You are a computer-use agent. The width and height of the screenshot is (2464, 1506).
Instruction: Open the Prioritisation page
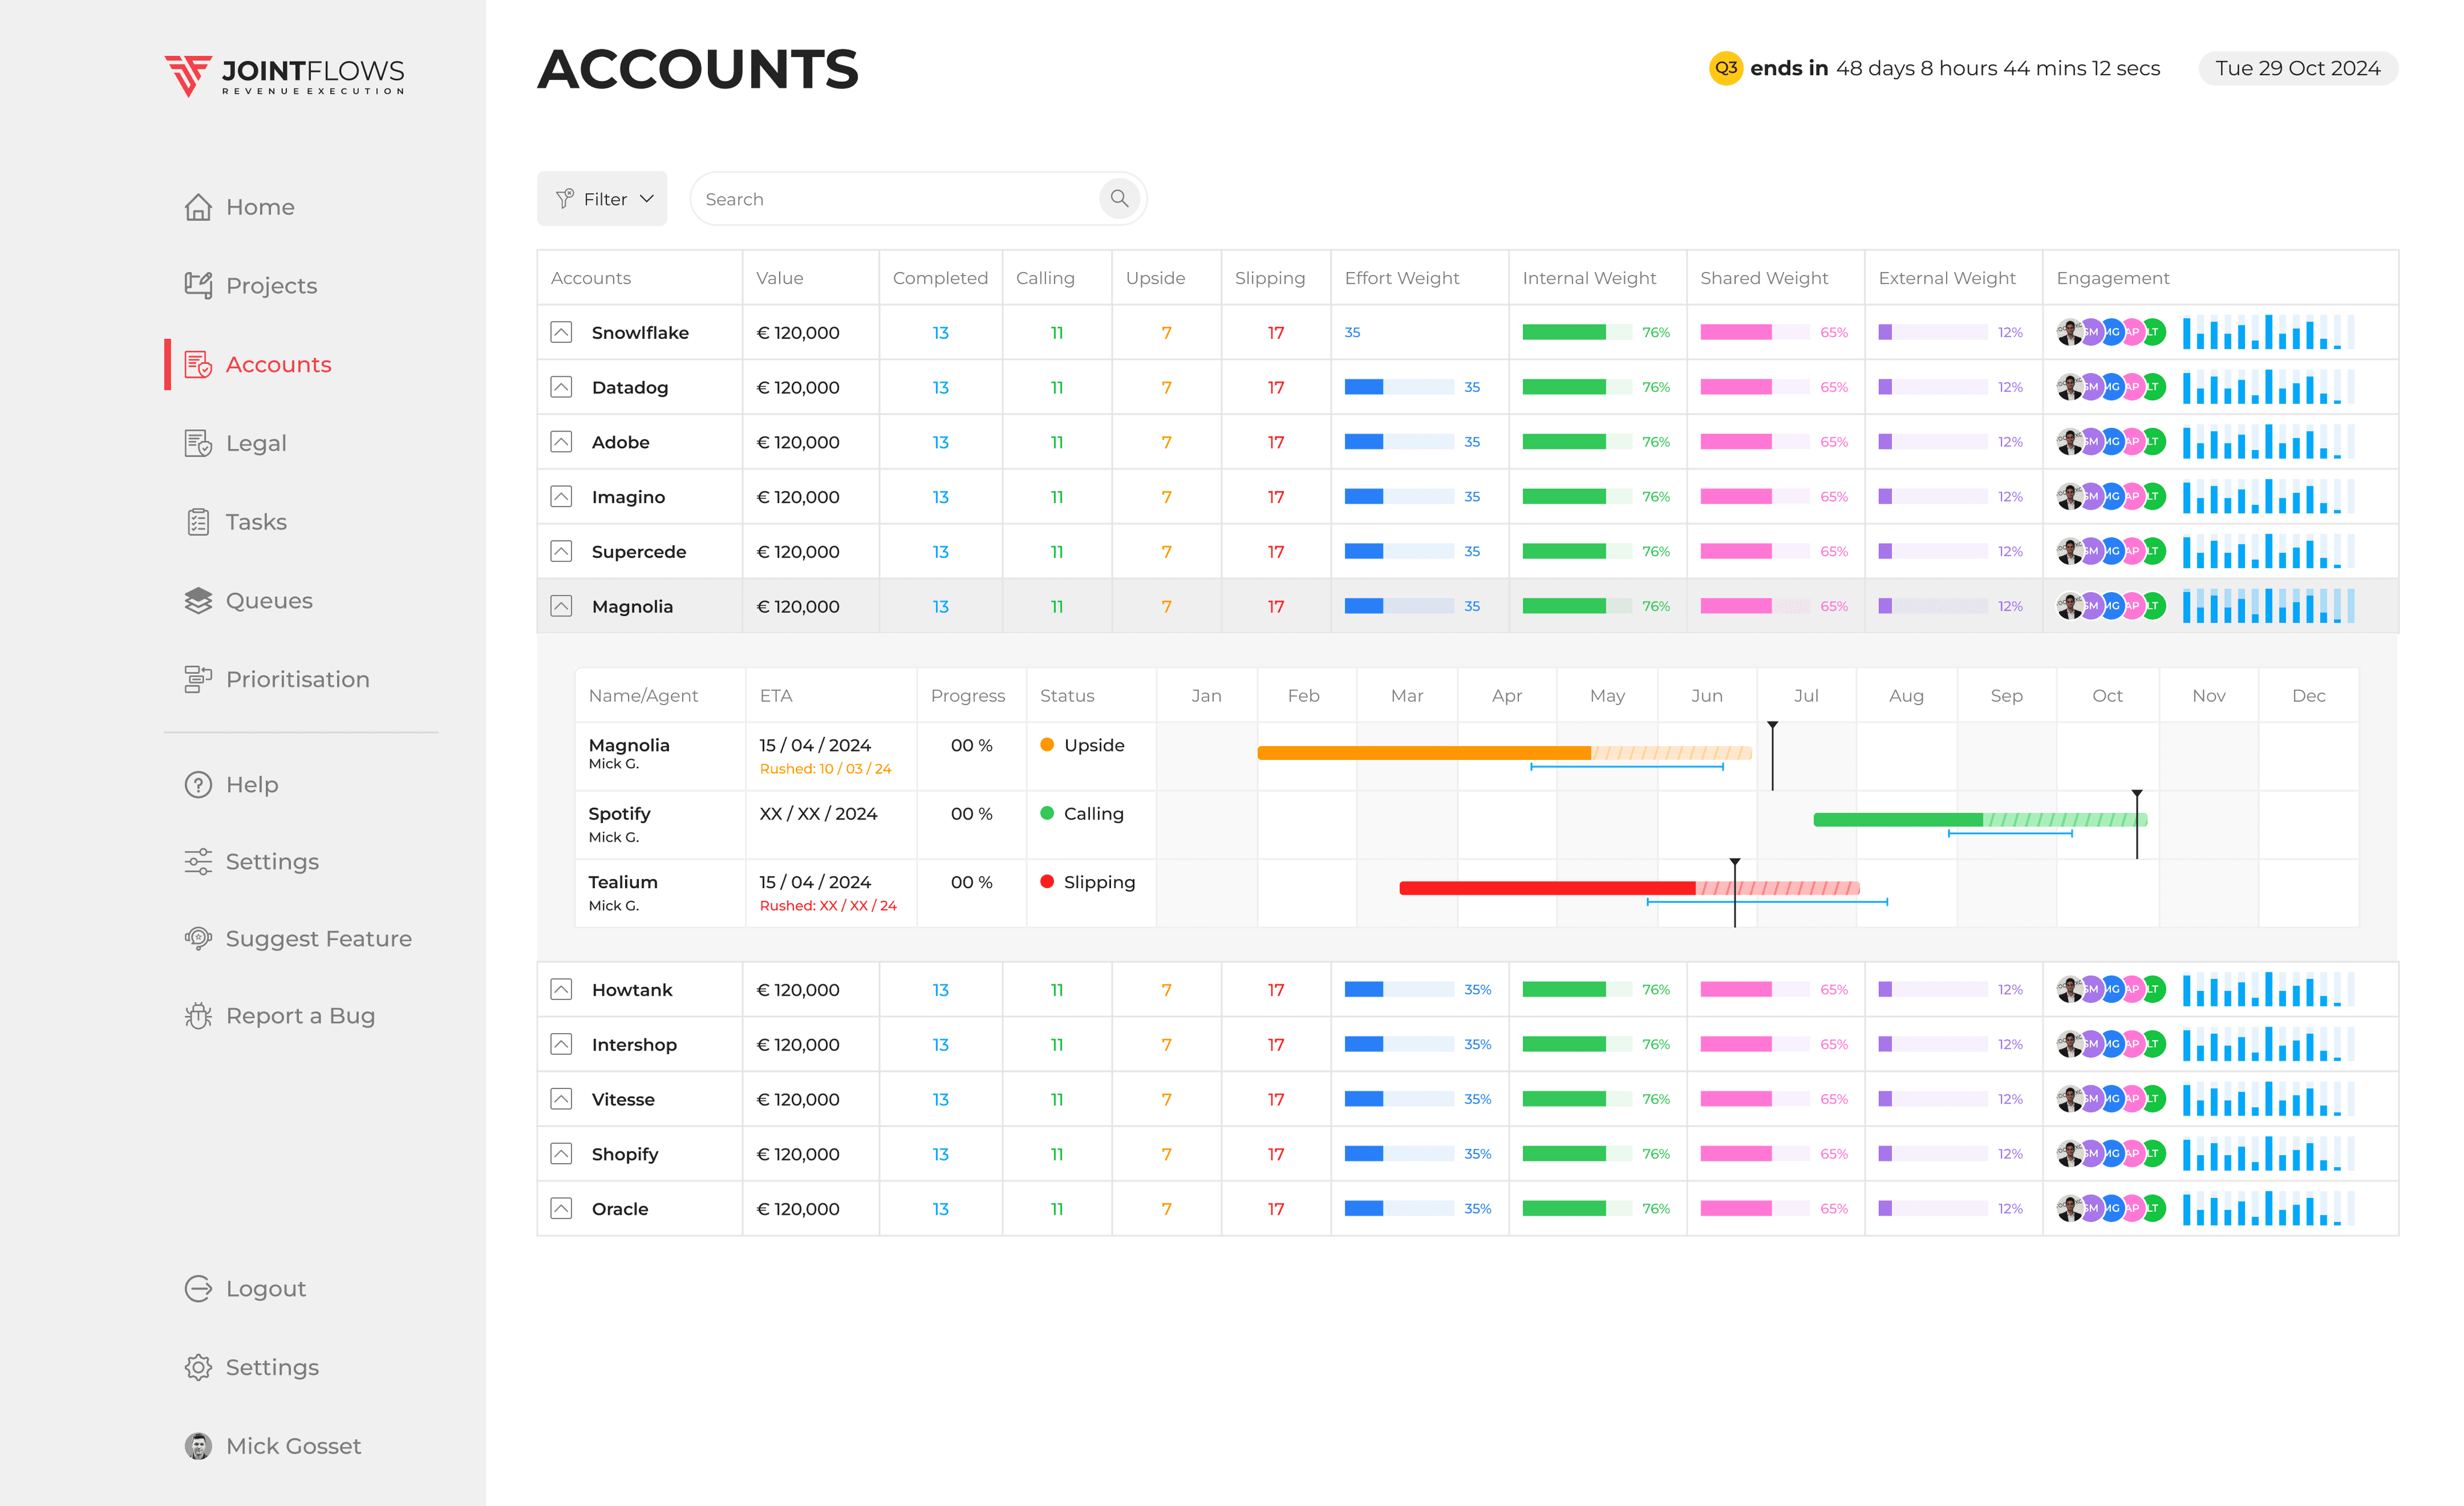[277, 680]
